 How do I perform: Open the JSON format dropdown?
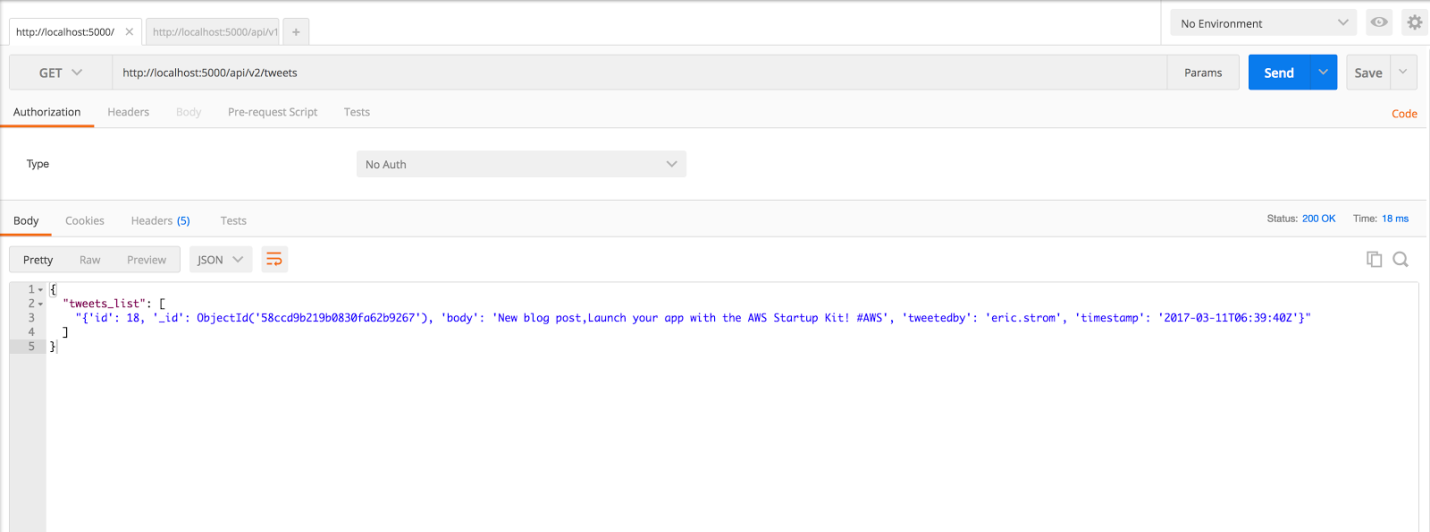220,259
